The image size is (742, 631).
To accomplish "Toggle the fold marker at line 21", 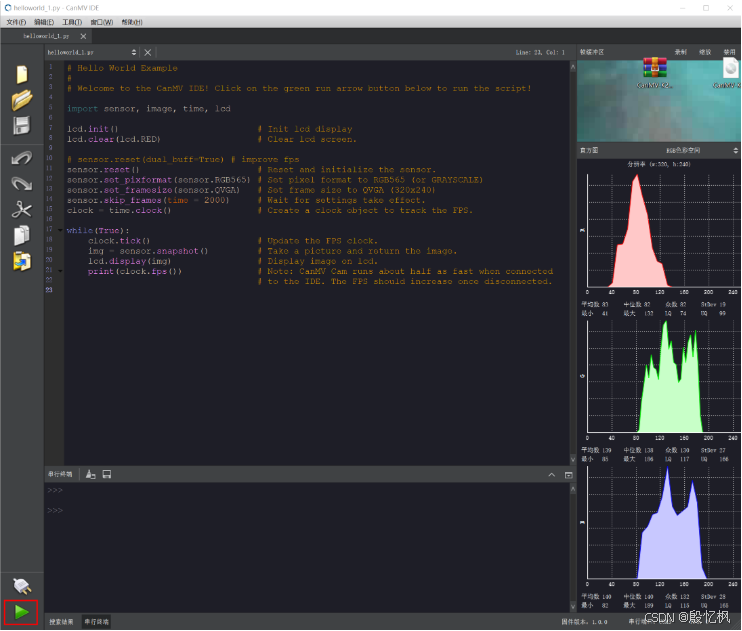I will (60, 271).
